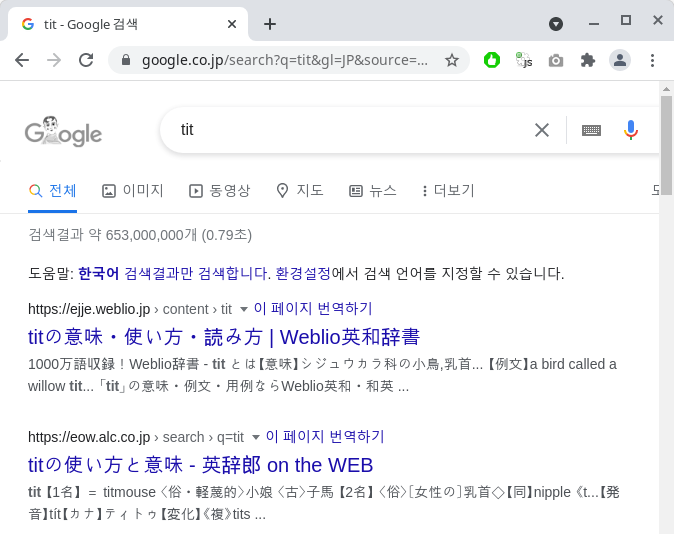Open the JS toggle extension icon
The height and width of the screenshot is (534, 674).
(524, 60)
